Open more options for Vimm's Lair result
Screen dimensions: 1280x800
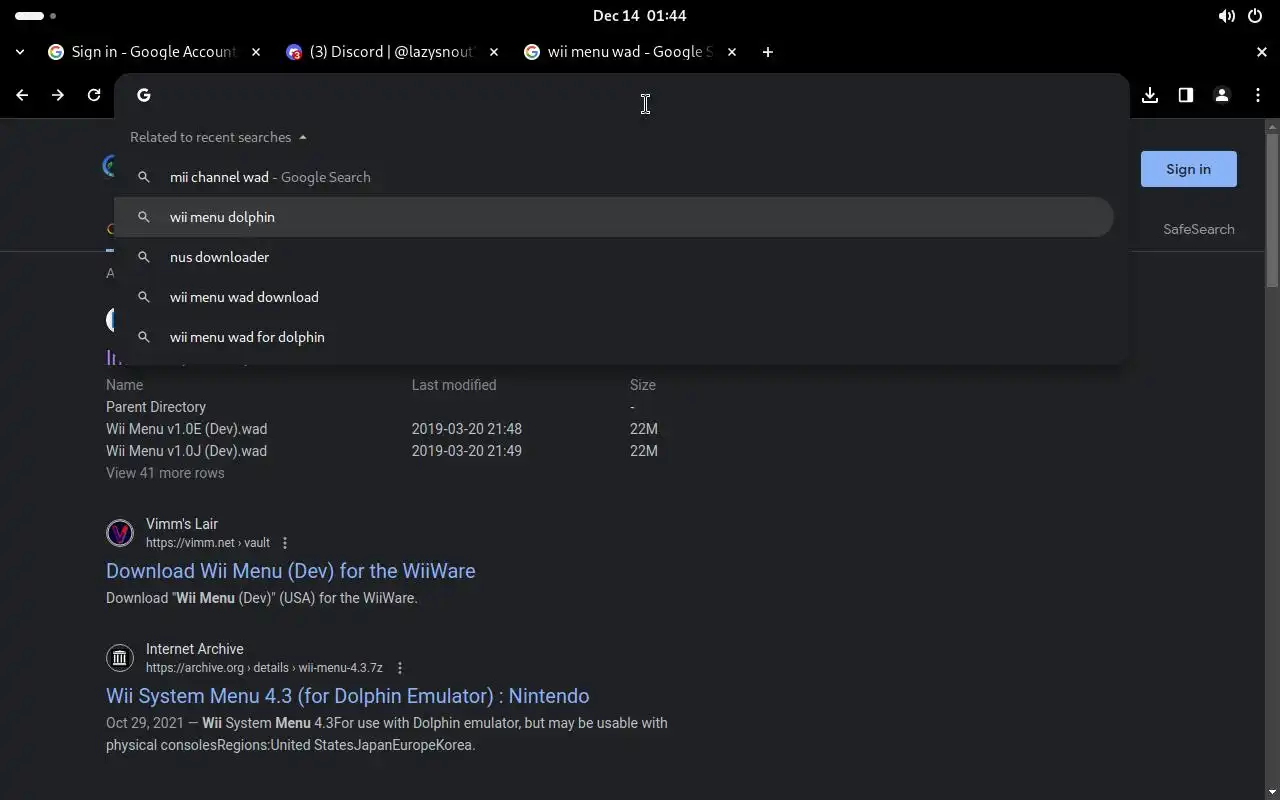285,543
